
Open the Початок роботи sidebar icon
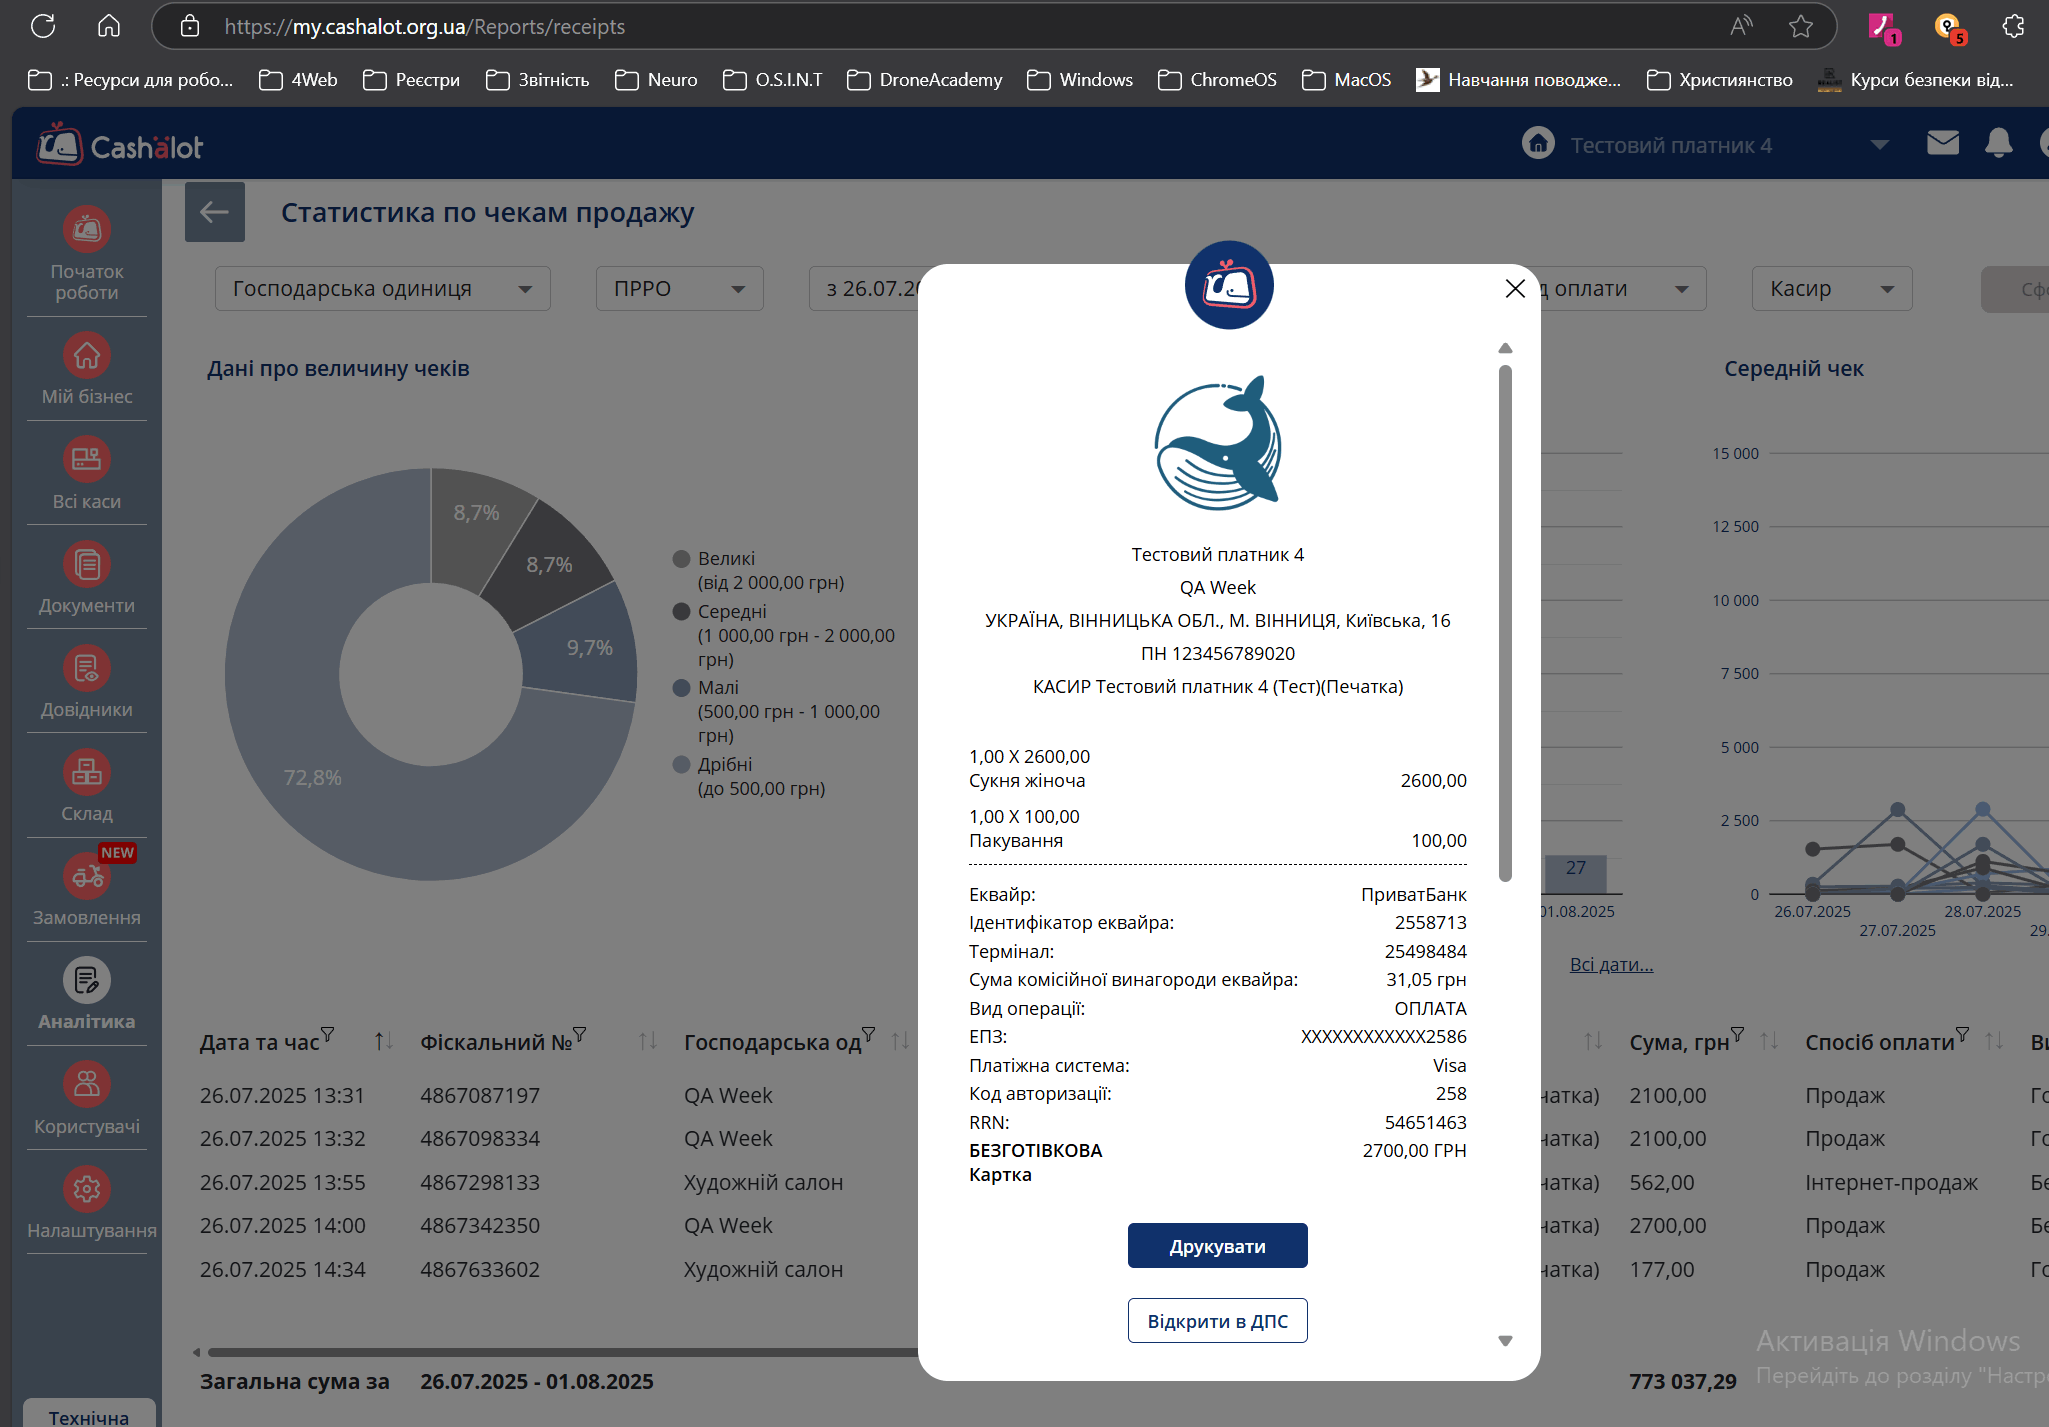click(x=87, y=230)
